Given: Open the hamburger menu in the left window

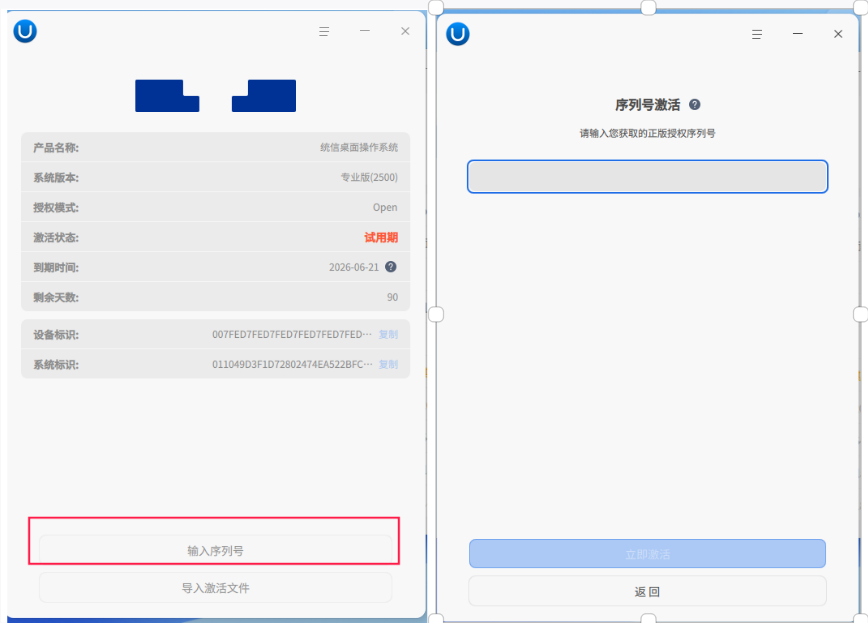Looking at the screenshot, I should pos(324,32).
